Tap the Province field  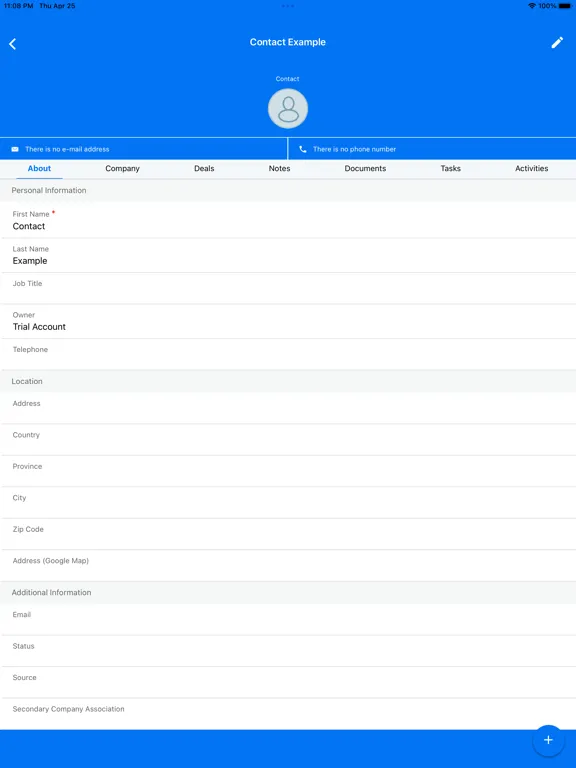pos(288,471)
